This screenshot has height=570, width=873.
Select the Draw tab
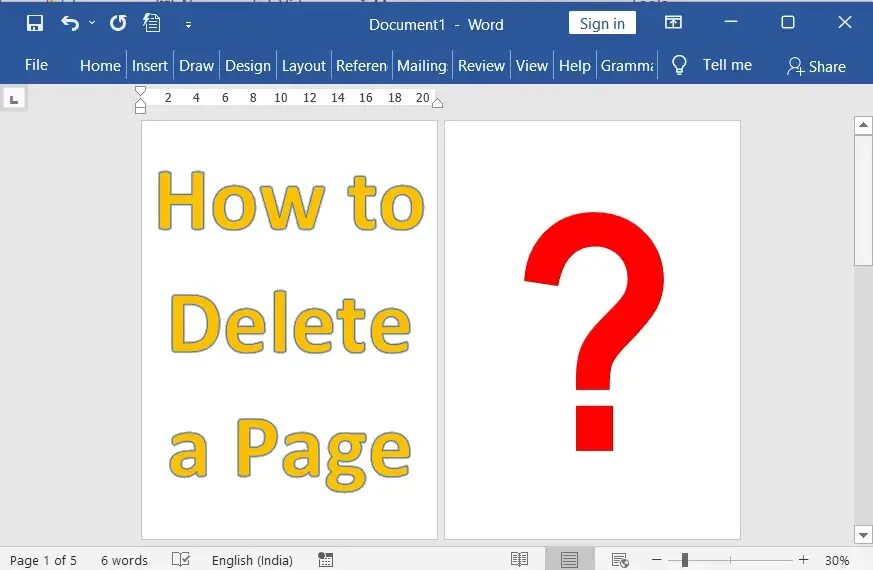tap(197, 66)
